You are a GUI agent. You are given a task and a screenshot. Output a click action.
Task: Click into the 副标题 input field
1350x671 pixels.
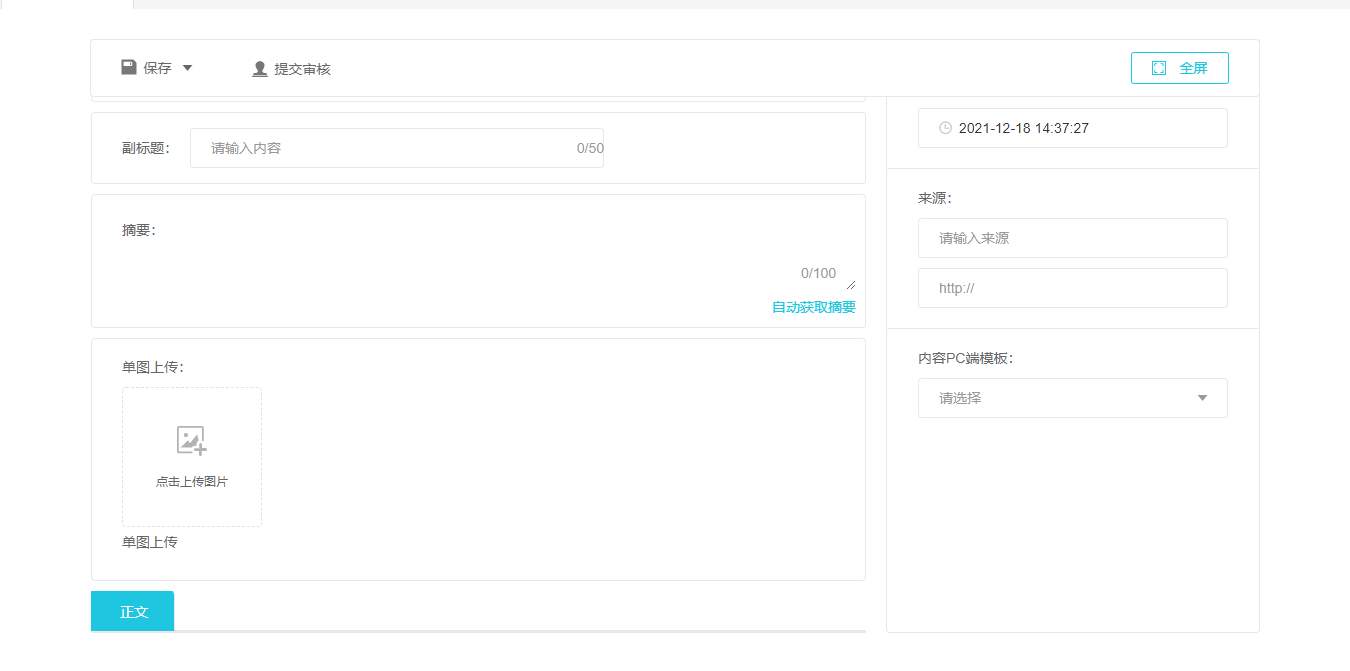pyautogui.click(x=397, y=148)
